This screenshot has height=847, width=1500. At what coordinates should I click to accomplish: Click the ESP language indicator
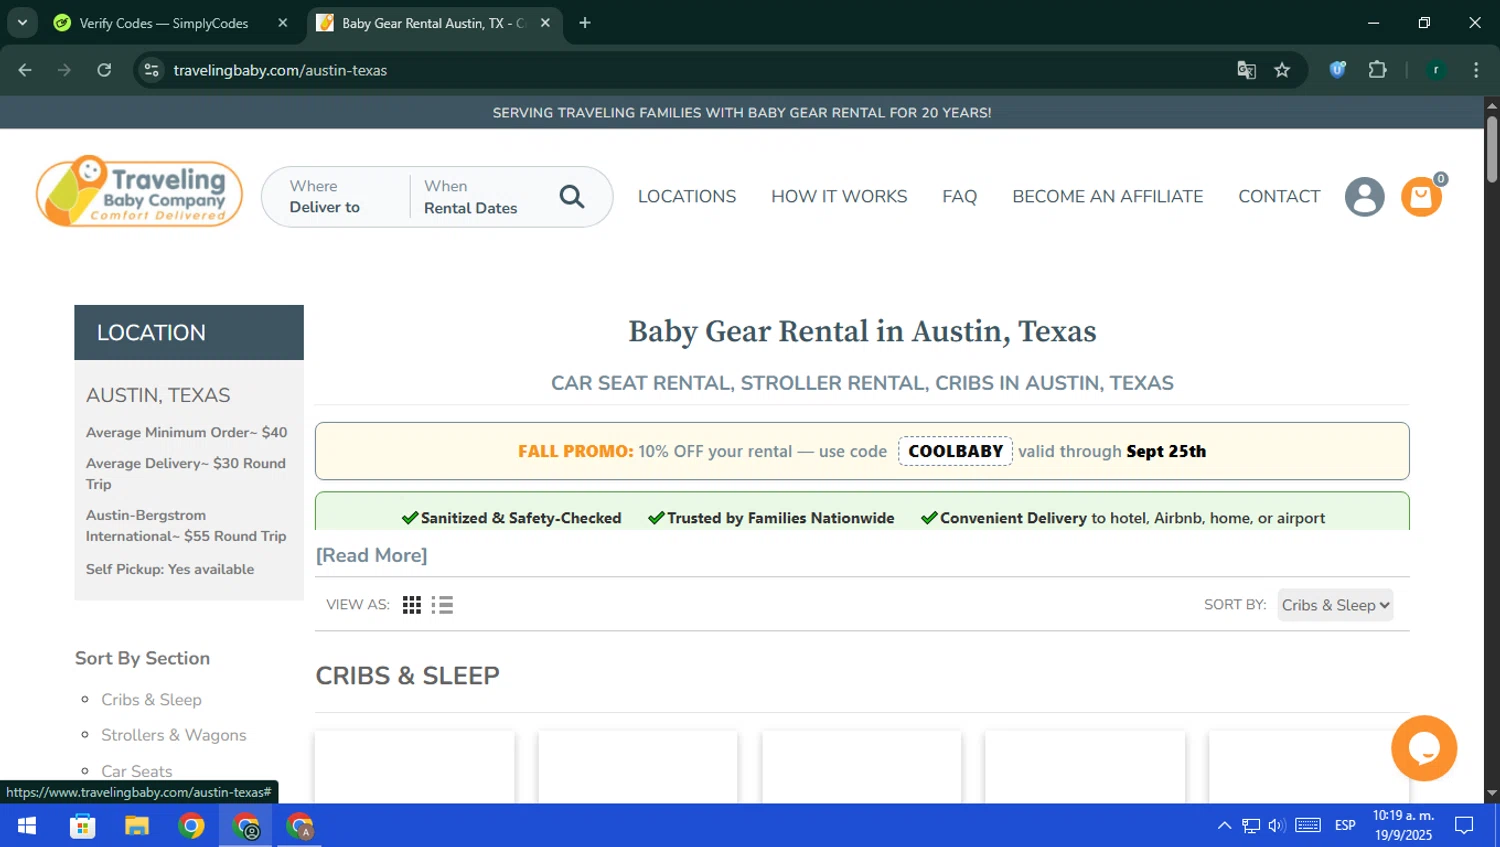[1345, 826]
